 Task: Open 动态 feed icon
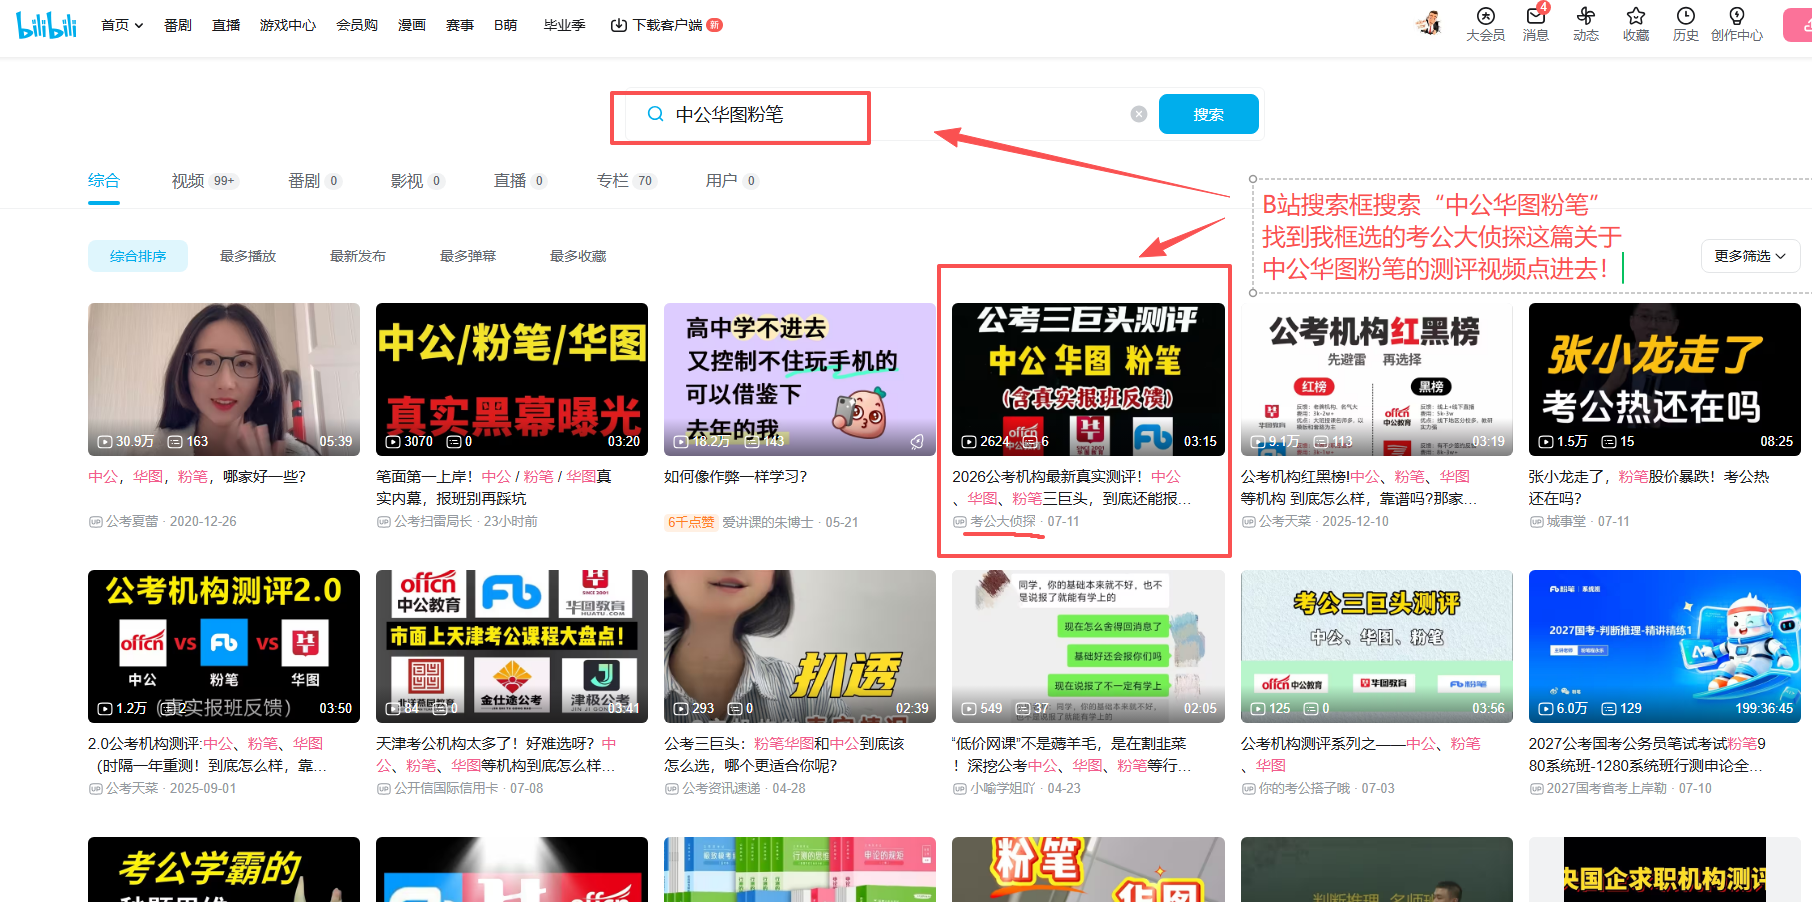tap(1586, 24)
